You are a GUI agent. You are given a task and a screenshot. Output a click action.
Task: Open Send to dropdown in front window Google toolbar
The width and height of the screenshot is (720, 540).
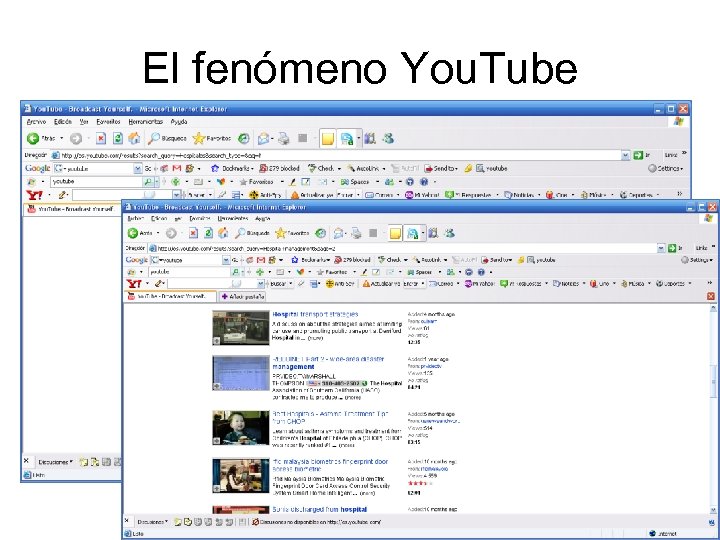[496, 260]
